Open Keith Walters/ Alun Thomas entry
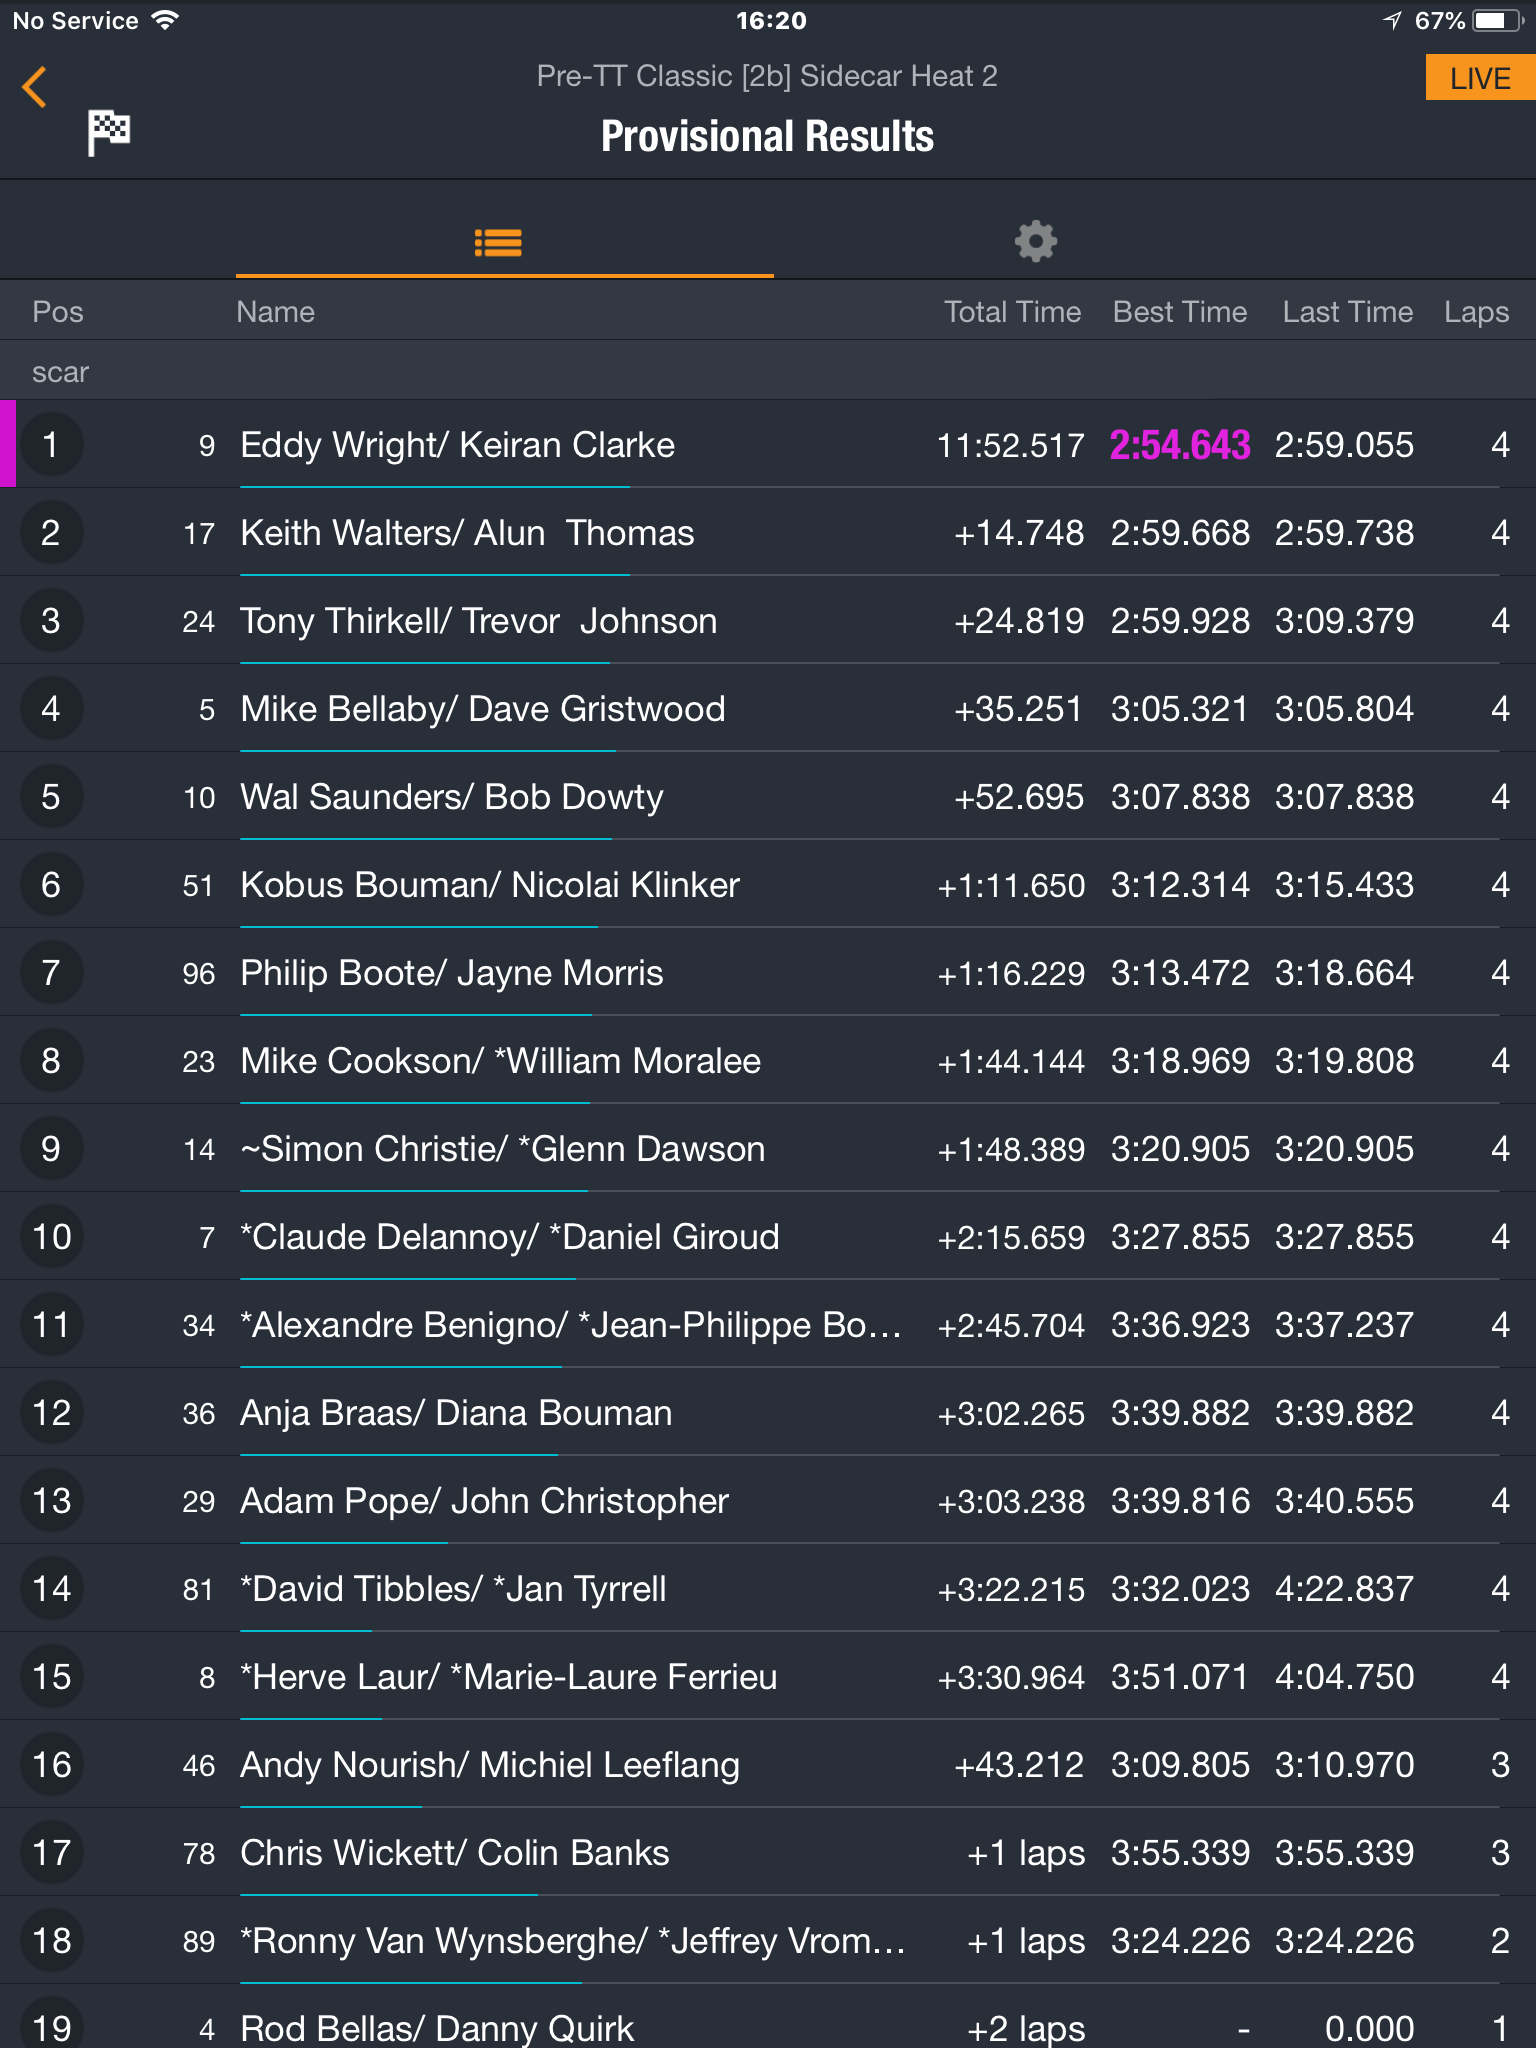 [768, 532]
